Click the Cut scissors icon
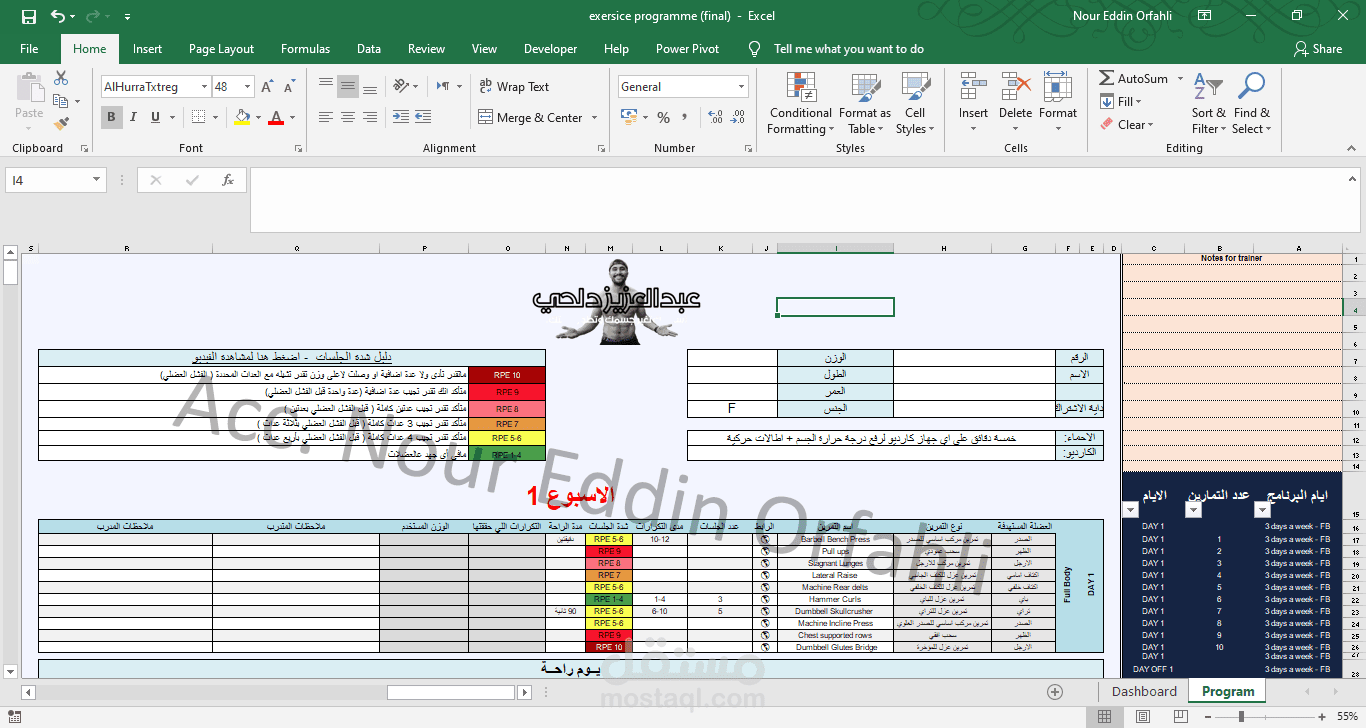This screenshot has width=1366, height=728. tap(61, 78)
